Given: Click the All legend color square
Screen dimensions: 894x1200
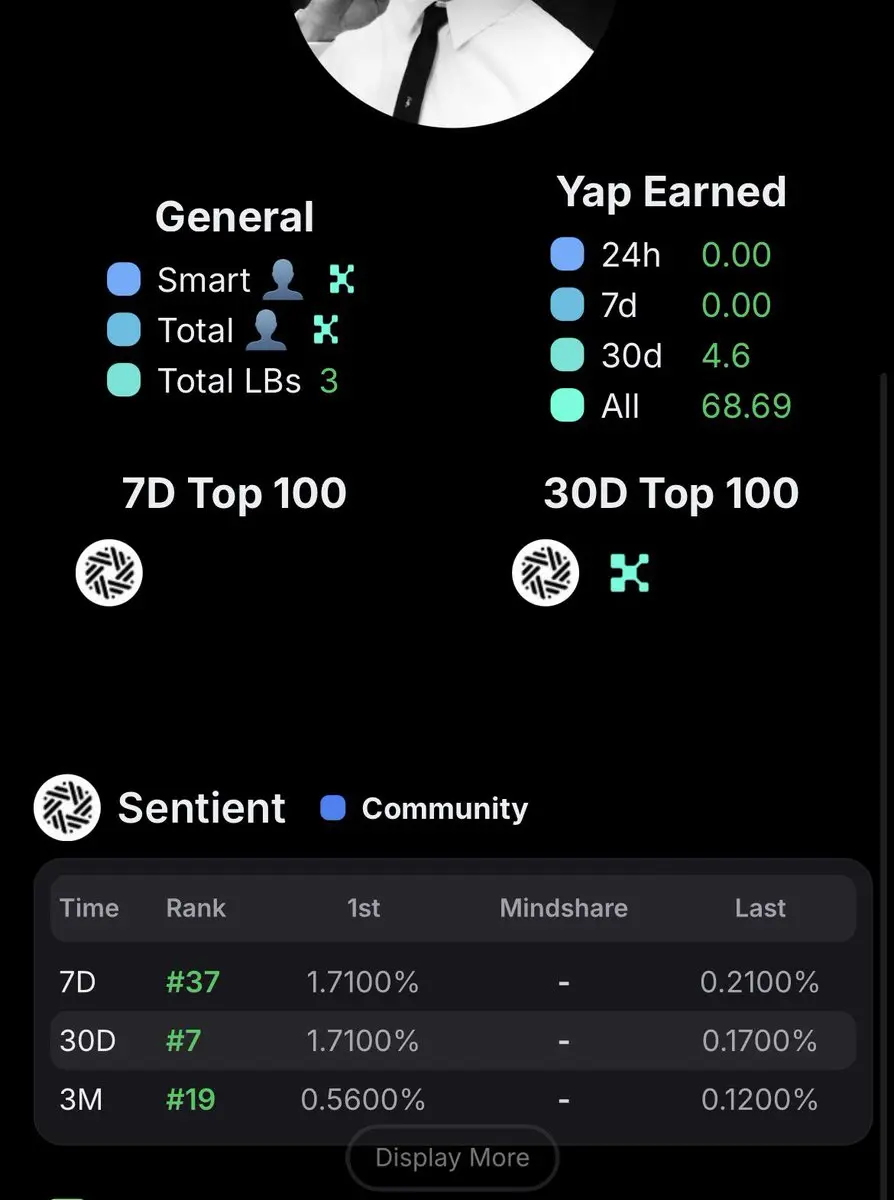Looking at the screenshot, I should 567,407.
